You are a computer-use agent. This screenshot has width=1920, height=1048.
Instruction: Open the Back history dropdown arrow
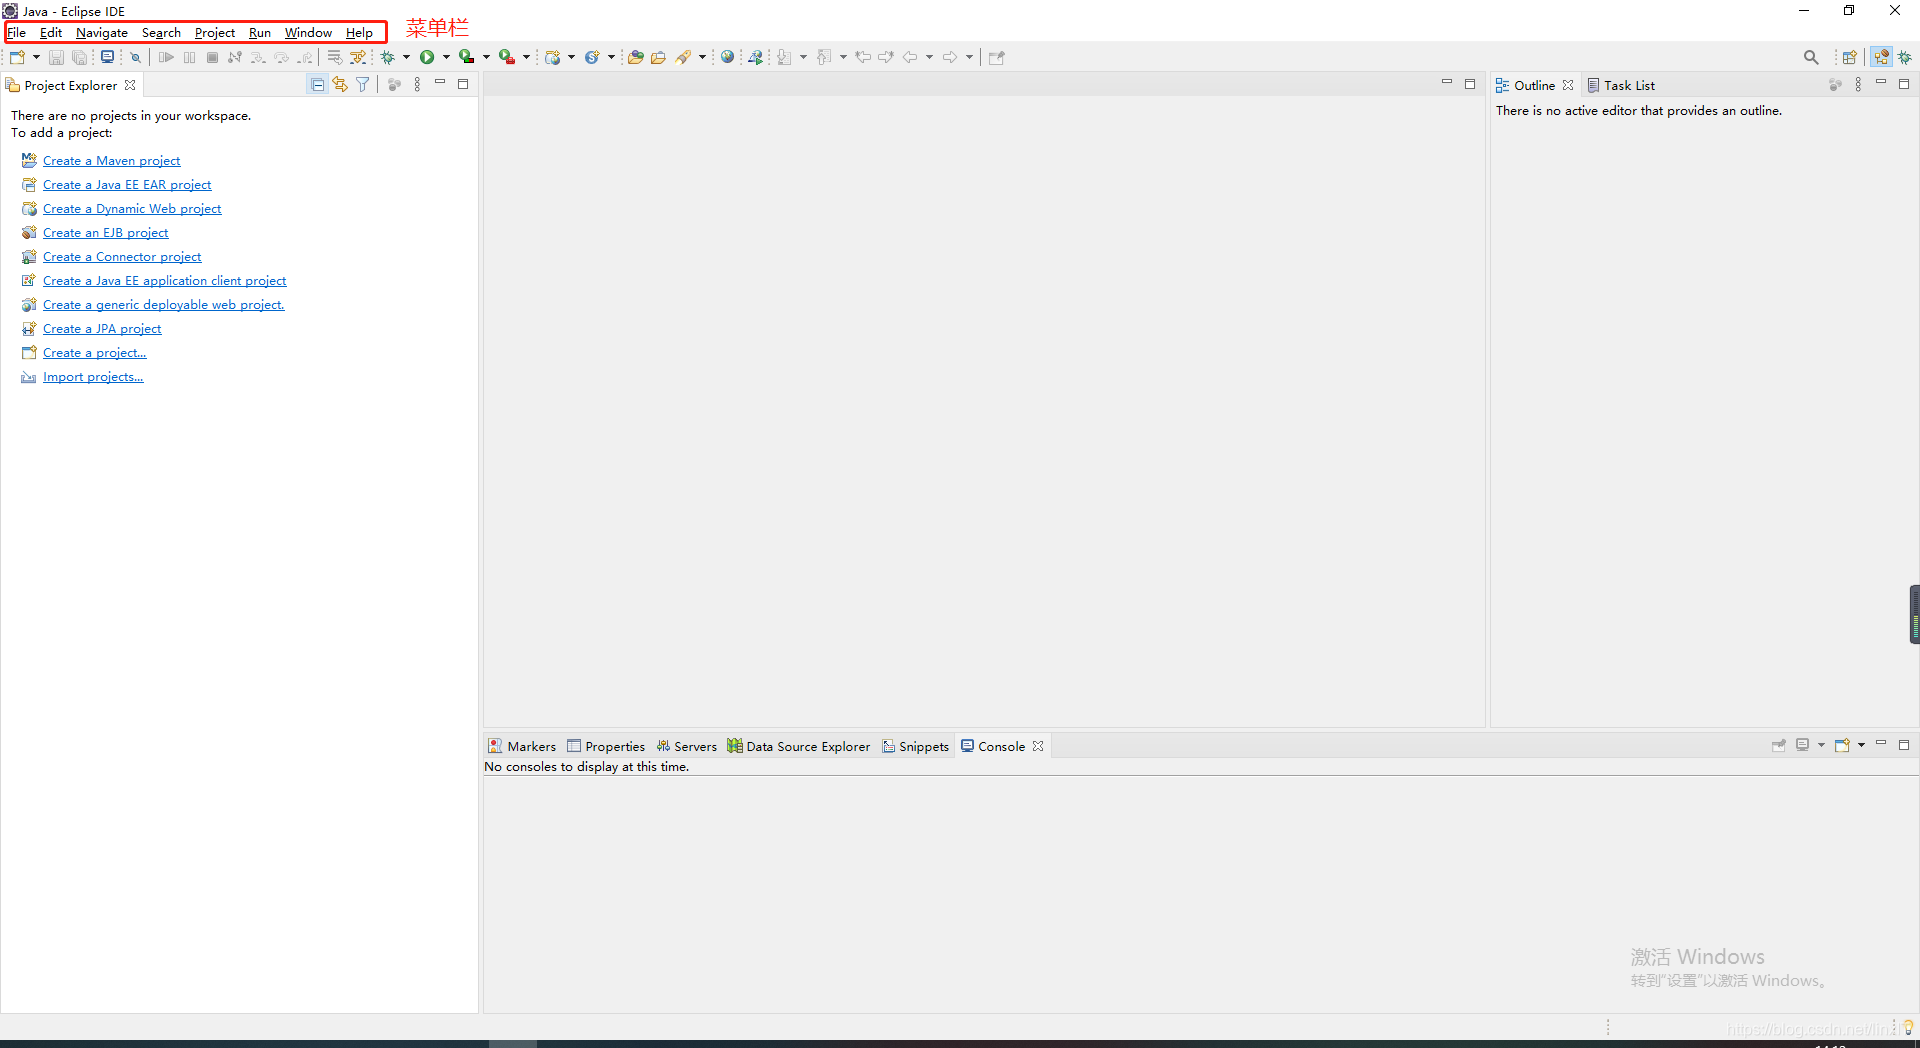pyautogui.click(x=929, y=57)
